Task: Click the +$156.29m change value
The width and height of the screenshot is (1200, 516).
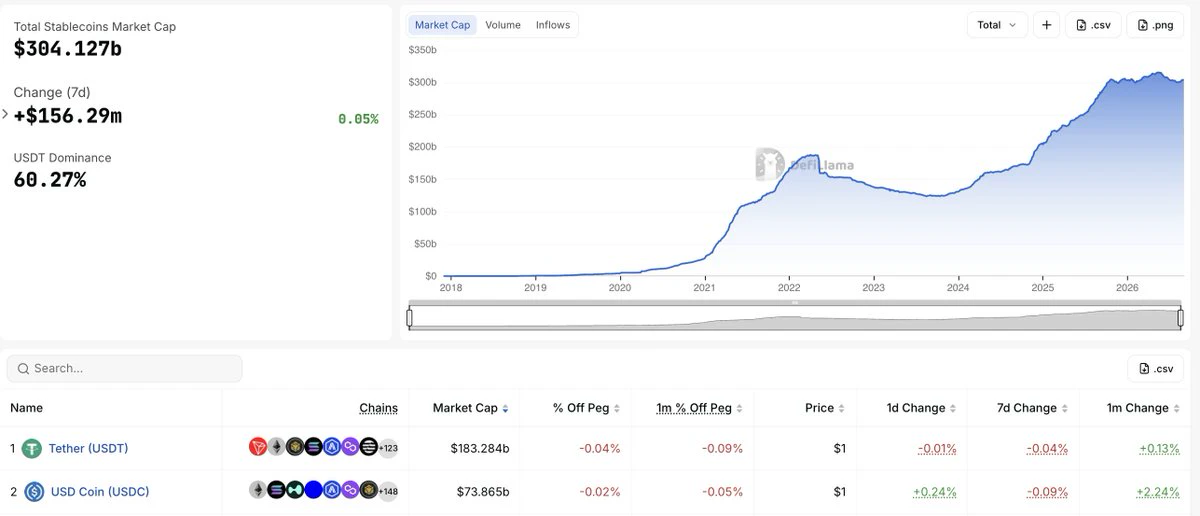Action: [x=68, y=116]
